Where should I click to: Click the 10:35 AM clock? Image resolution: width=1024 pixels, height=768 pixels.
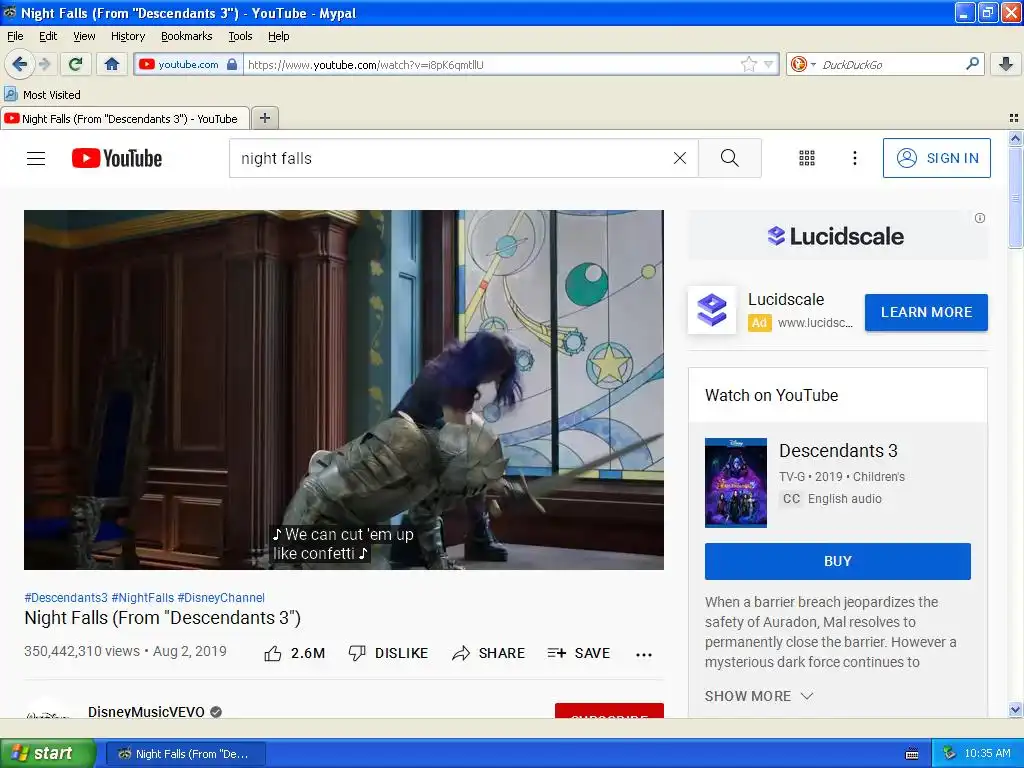coord(987,754)
